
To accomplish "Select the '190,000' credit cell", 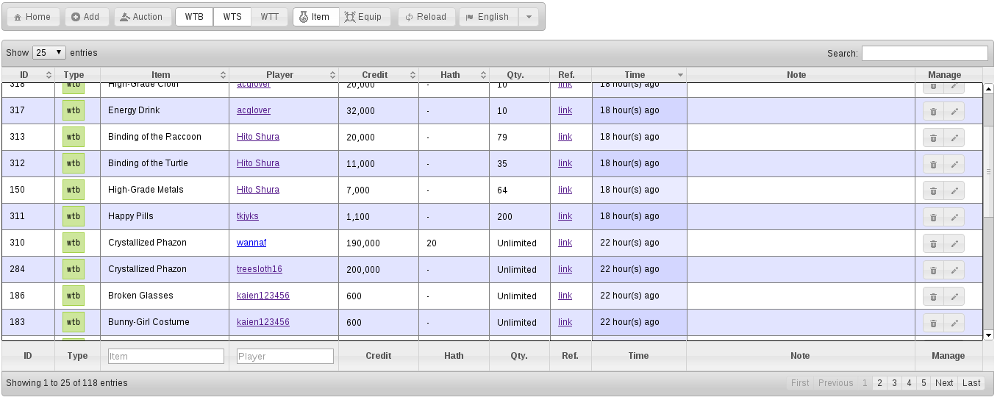I will click(379, 243).
